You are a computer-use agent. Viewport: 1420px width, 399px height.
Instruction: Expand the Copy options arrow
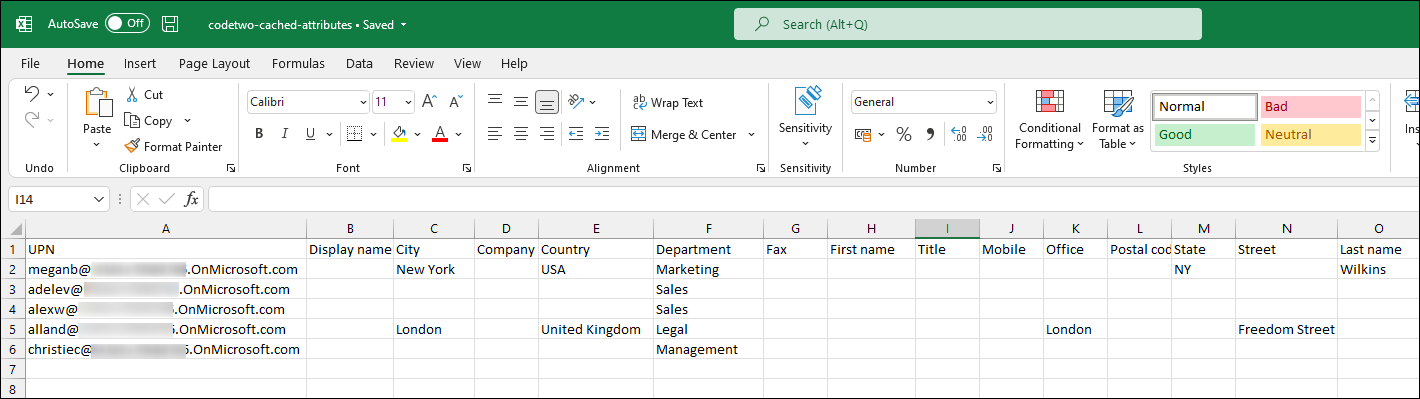(x=187, y=121)
